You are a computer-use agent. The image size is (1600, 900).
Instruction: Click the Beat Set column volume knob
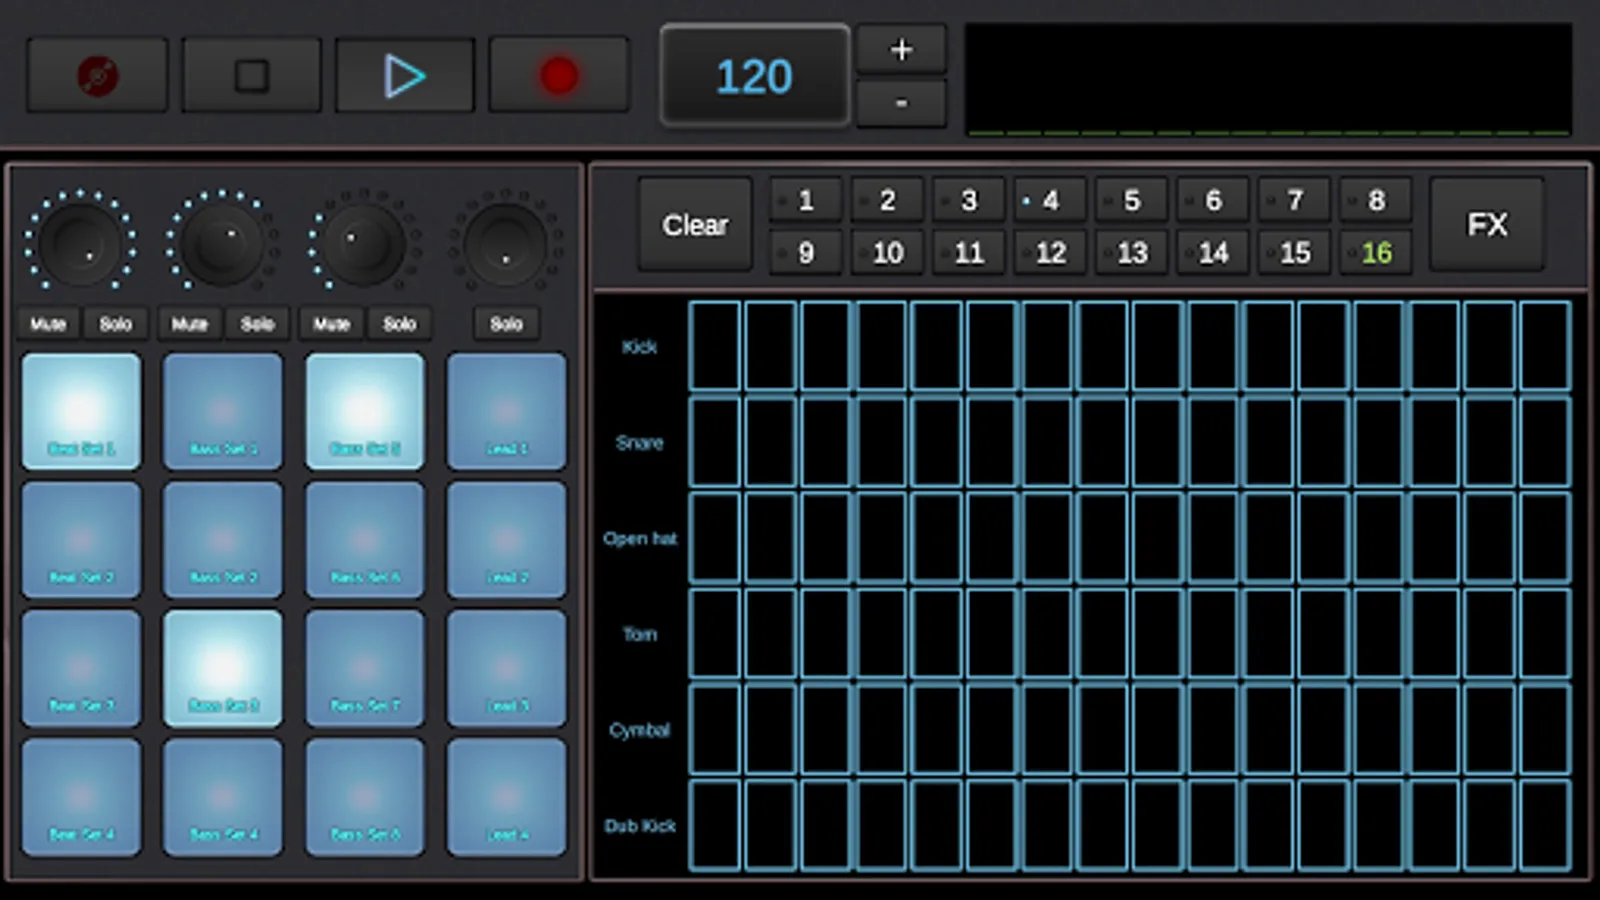[80, 243]
